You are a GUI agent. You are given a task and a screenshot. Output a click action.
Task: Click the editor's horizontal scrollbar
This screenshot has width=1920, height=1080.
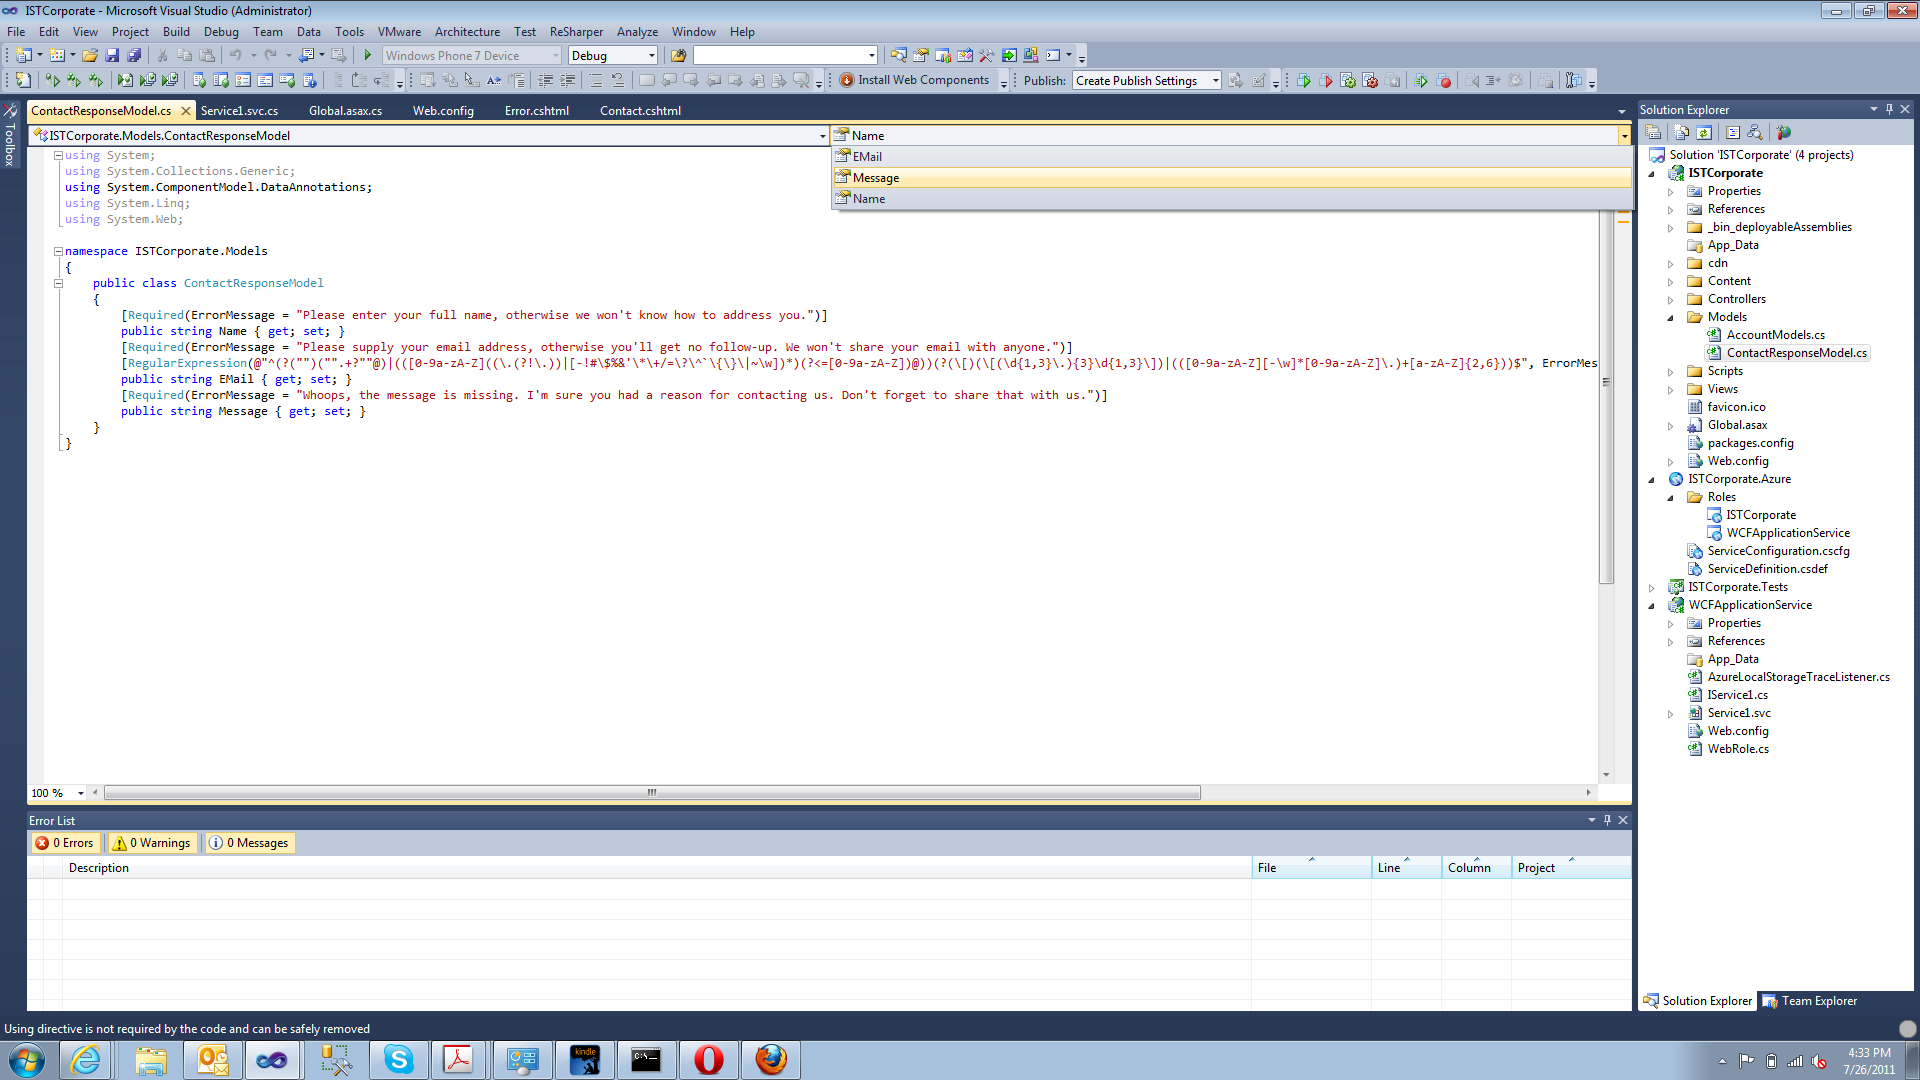pos(650,792)
